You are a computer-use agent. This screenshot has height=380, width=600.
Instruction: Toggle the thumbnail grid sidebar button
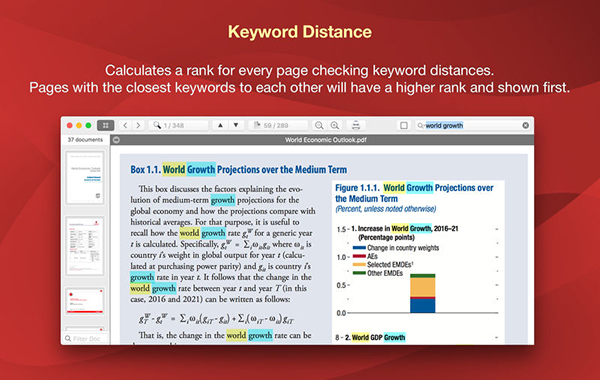pos(106,125)
